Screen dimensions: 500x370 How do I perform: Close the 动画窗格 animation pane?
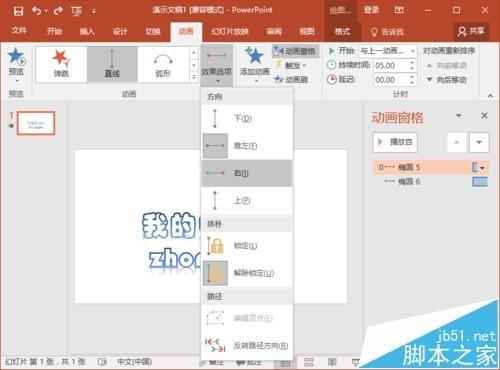(x=484, y=116)
